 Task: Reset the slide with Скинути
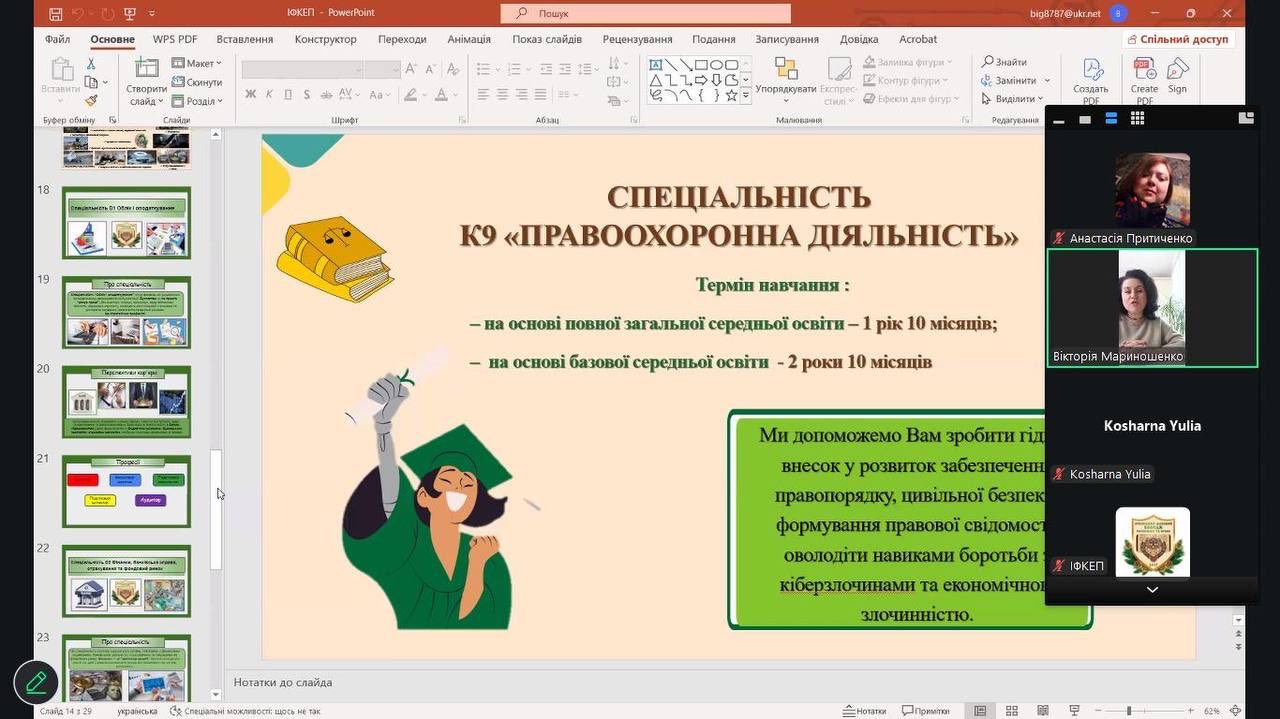[196, 82]
